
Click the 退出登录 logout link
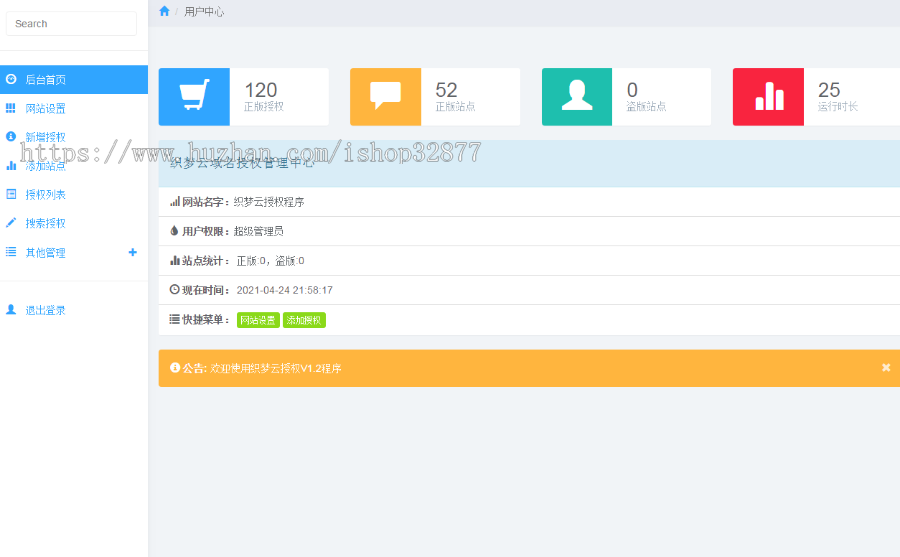[x=45, y=310]
